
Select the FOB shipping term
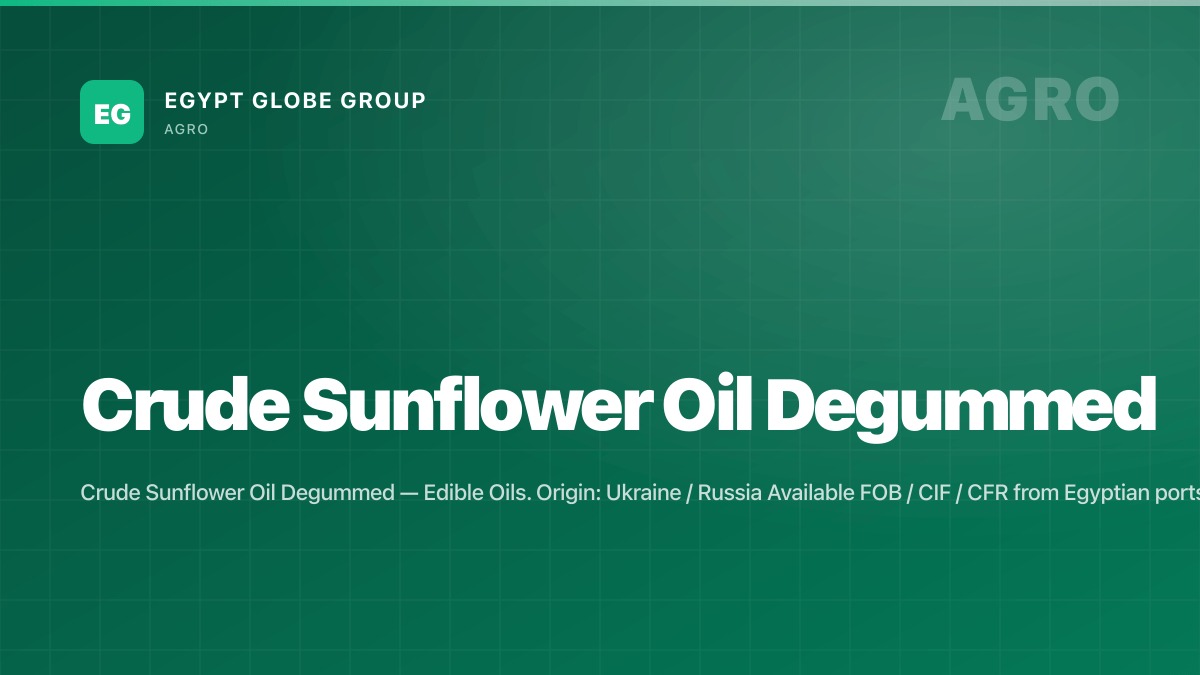coord(872,493)
